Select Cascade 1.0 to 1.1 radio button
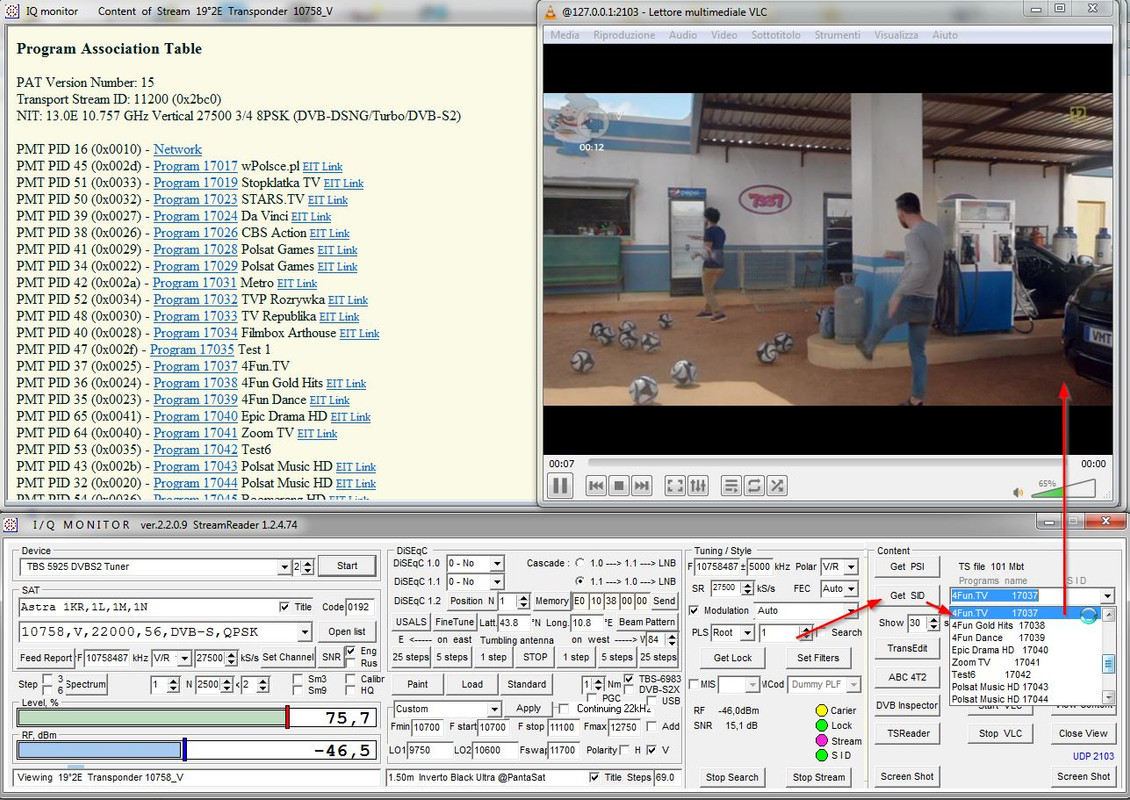1130x800 pixels. pyautogui.click(x=580, y=563)
